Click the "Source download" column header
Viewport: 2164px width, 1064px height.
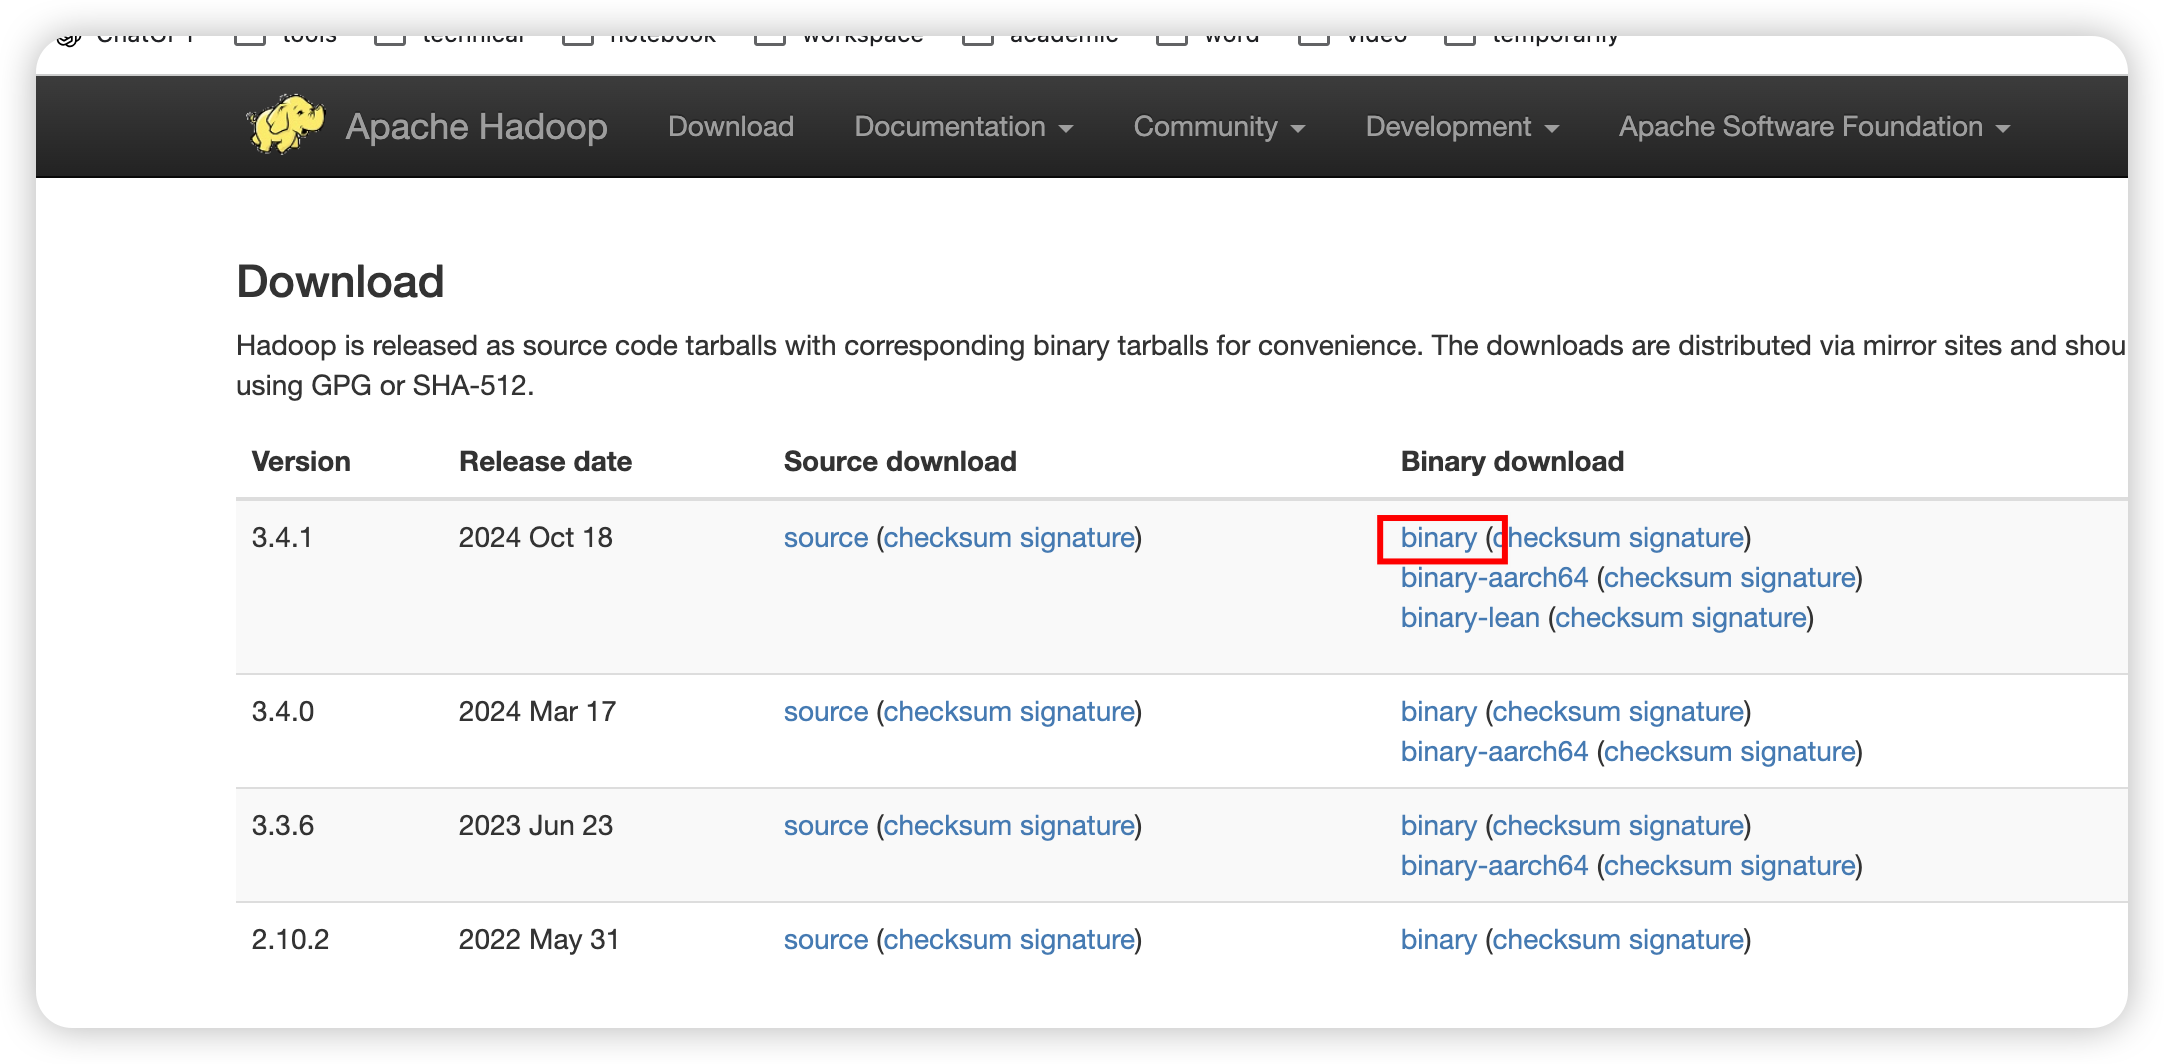[x=900, y=462]
